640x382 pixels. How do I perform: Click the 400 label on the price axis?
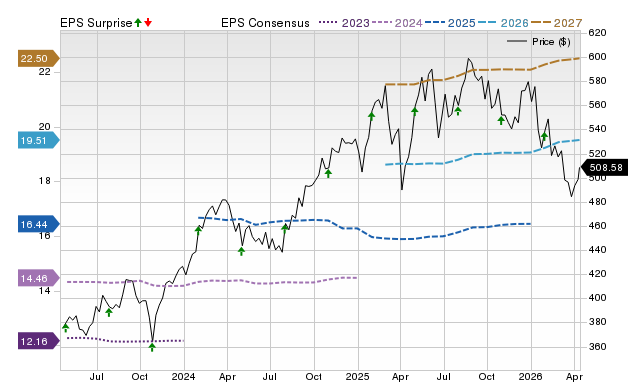pyautogui.click(x=597, y=298)
